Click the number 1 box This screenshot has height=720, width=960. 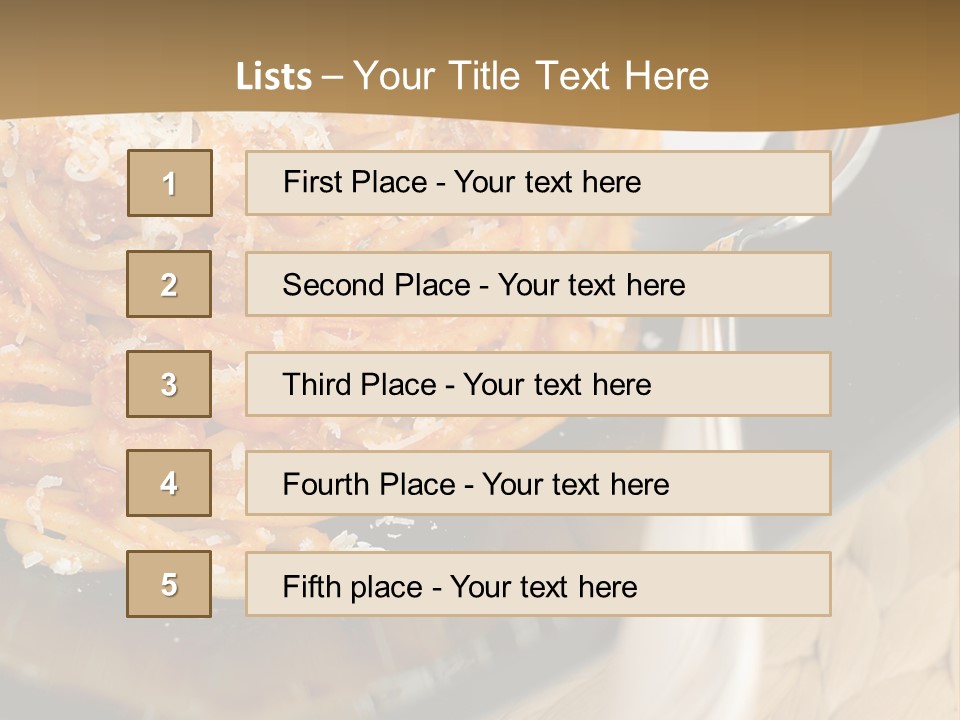click(x=169, y=183)
